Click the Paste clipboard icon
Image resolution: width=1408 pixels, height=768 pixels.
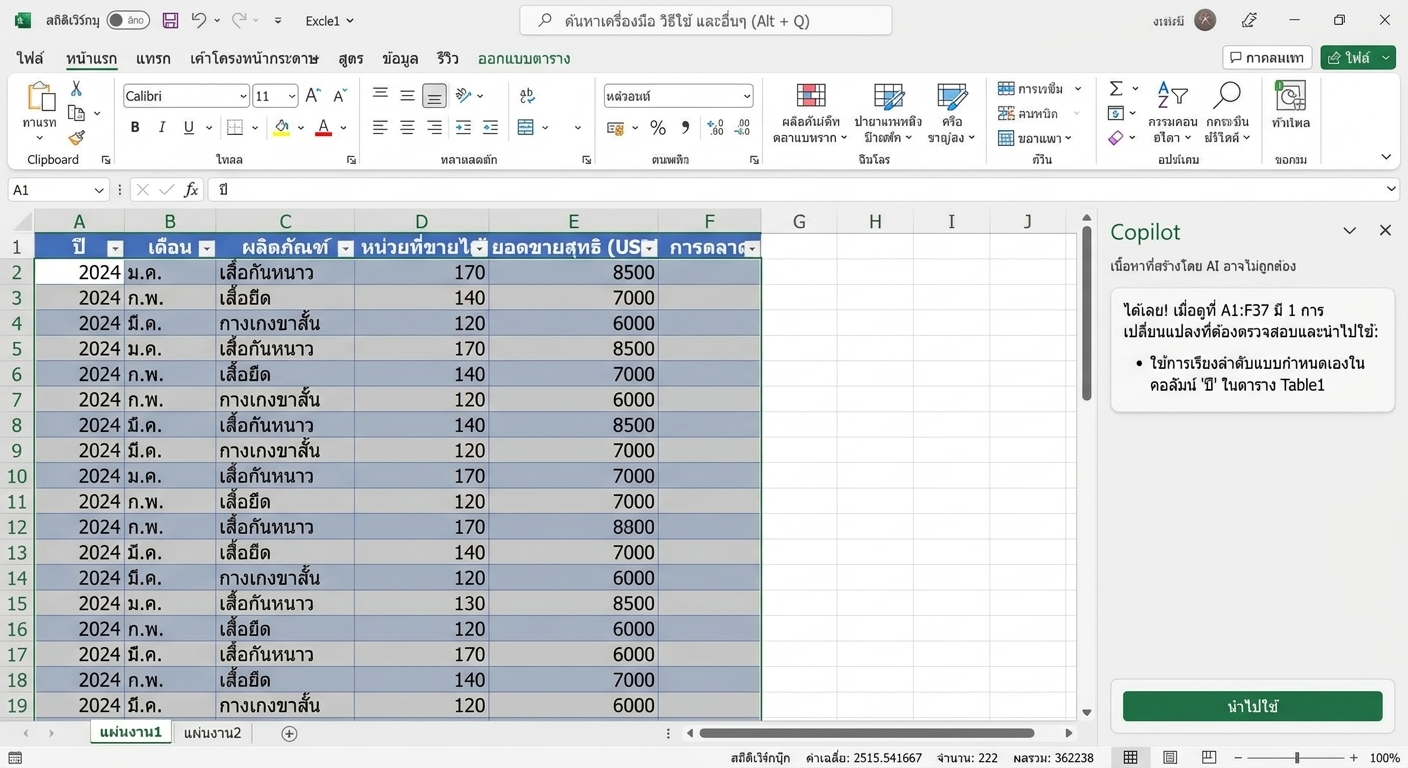coord(41,96)
